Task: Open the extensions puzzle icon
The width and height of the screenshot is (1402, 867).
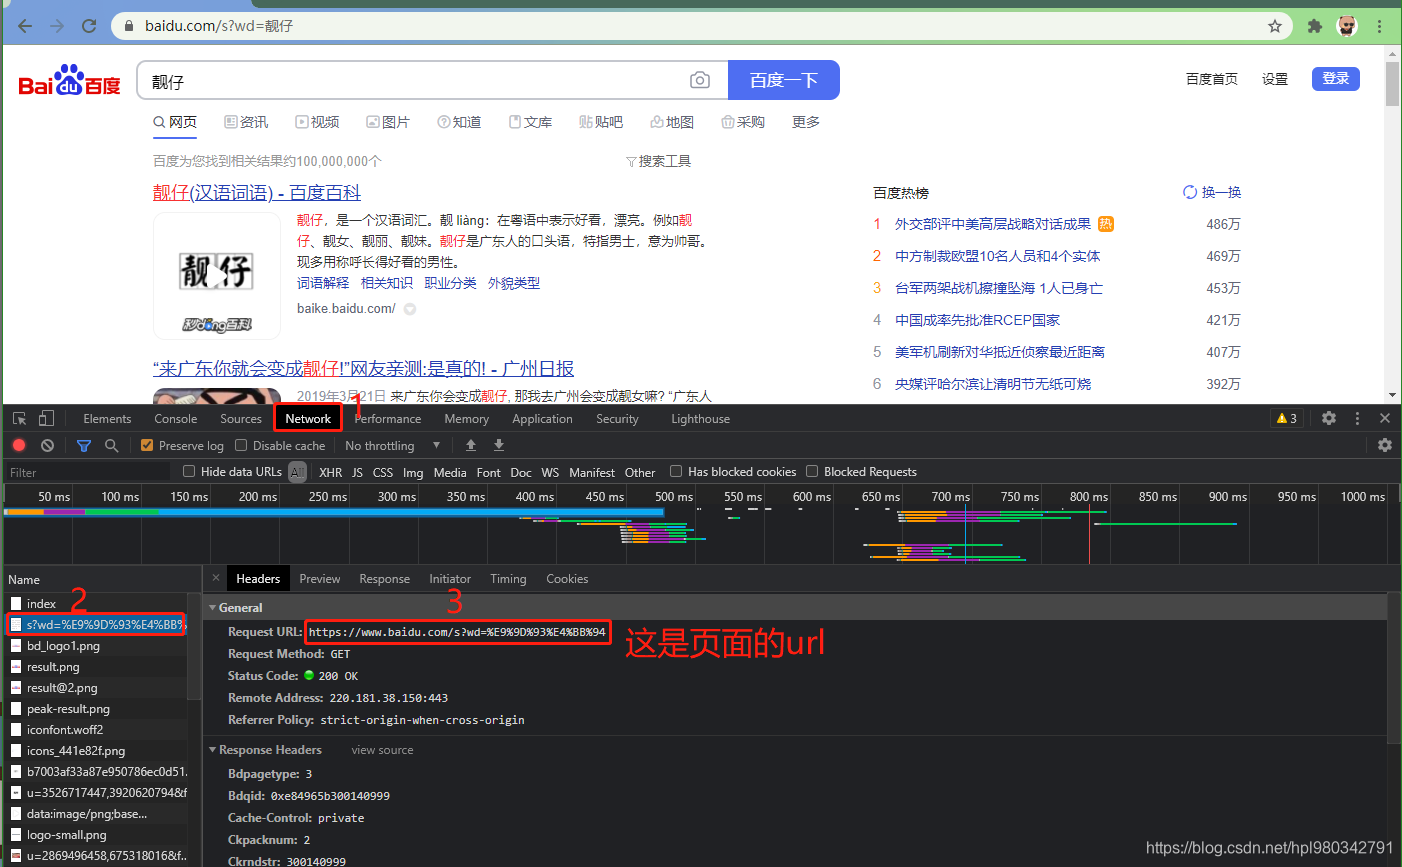Action: click(1315, 26)
